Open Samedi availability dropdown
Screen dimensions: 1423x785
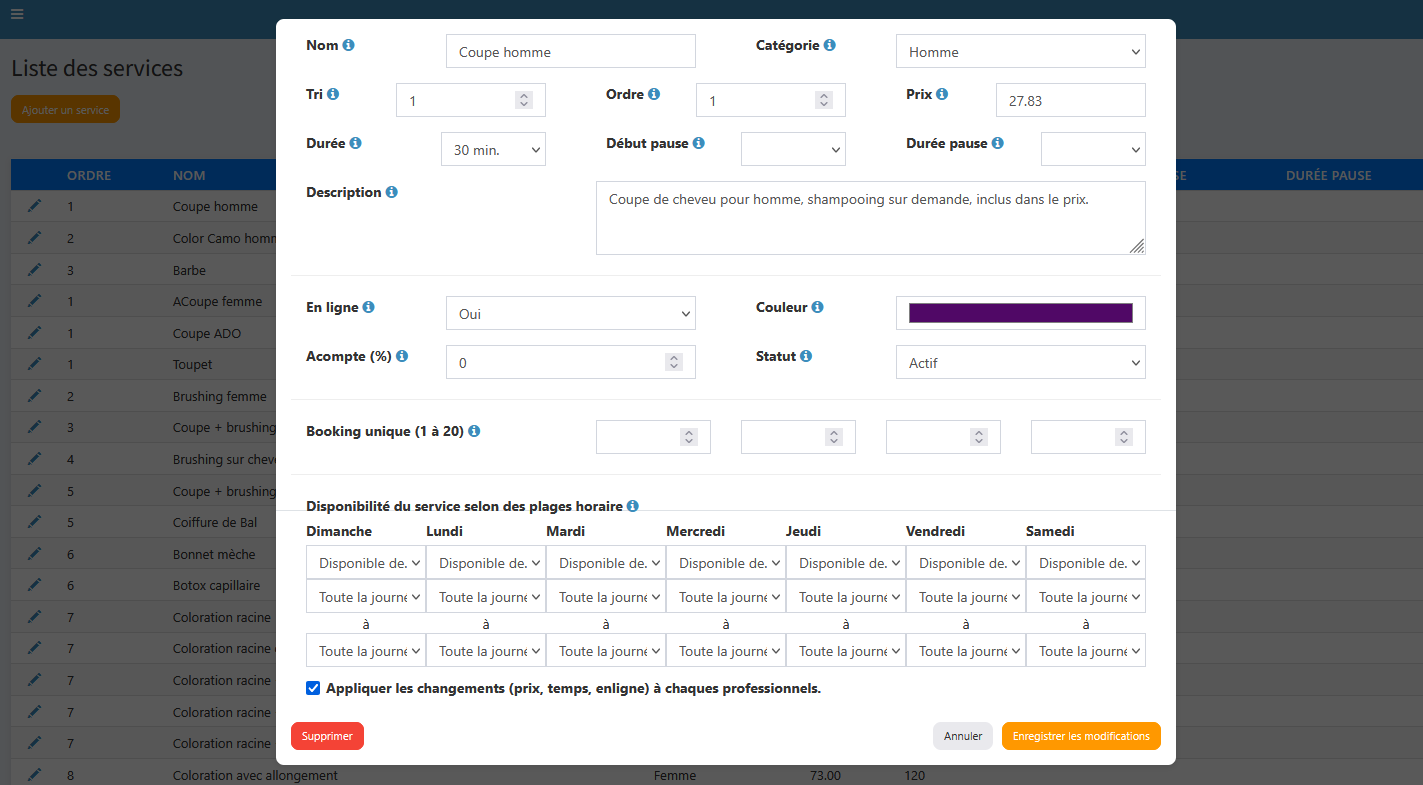[1086, 562]
